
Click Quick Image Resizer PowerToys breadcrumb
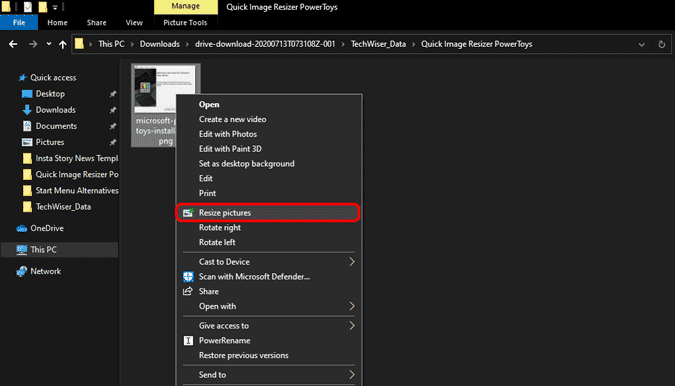477,44
